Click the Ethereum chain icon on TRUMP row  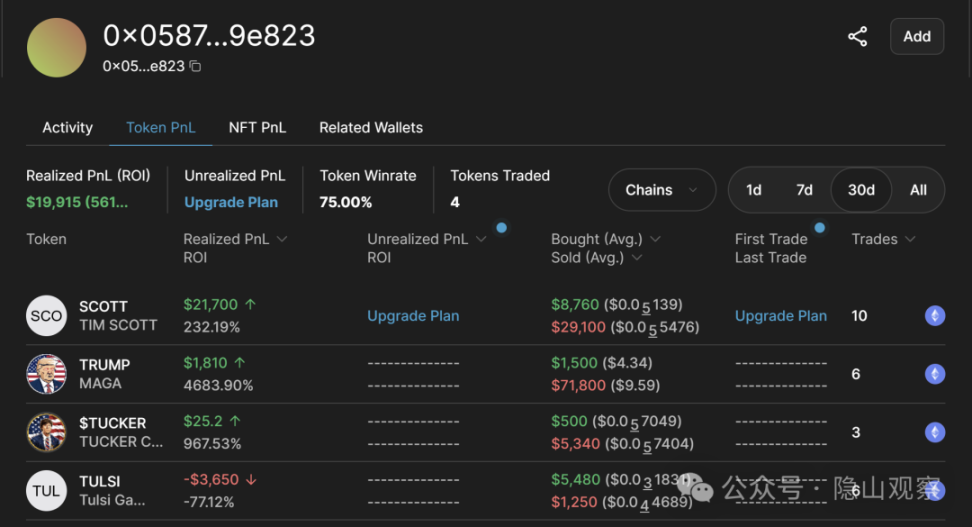point(935,374)
